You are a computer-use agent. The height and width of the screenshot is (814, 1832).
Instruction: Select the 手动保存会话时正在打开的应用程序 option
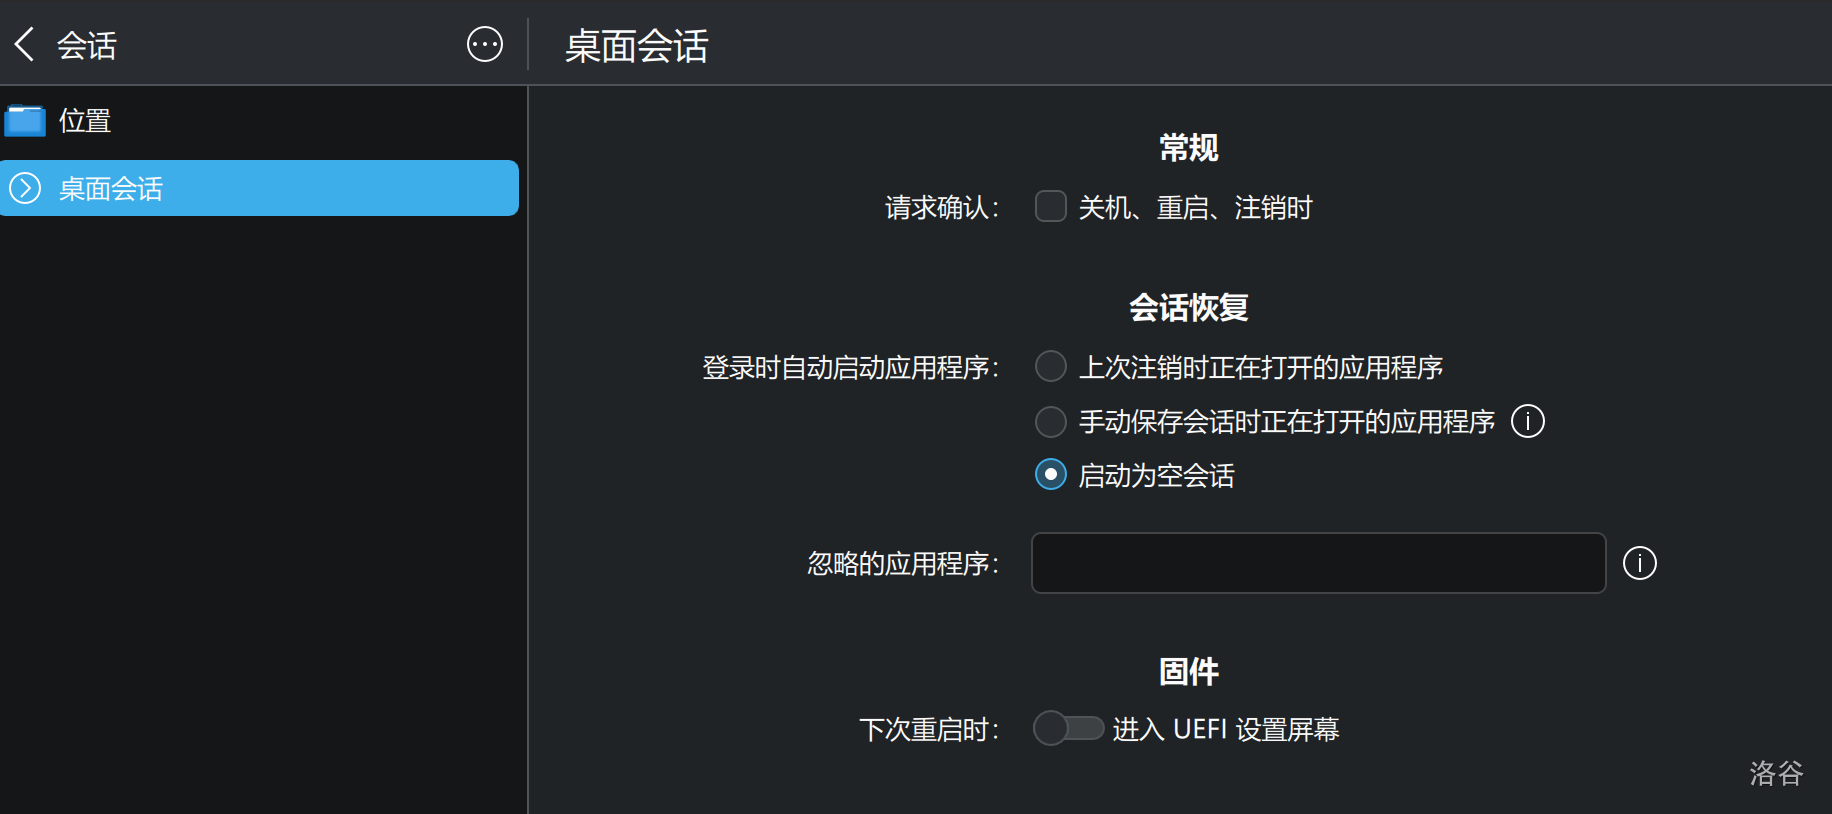point(1050,421)
